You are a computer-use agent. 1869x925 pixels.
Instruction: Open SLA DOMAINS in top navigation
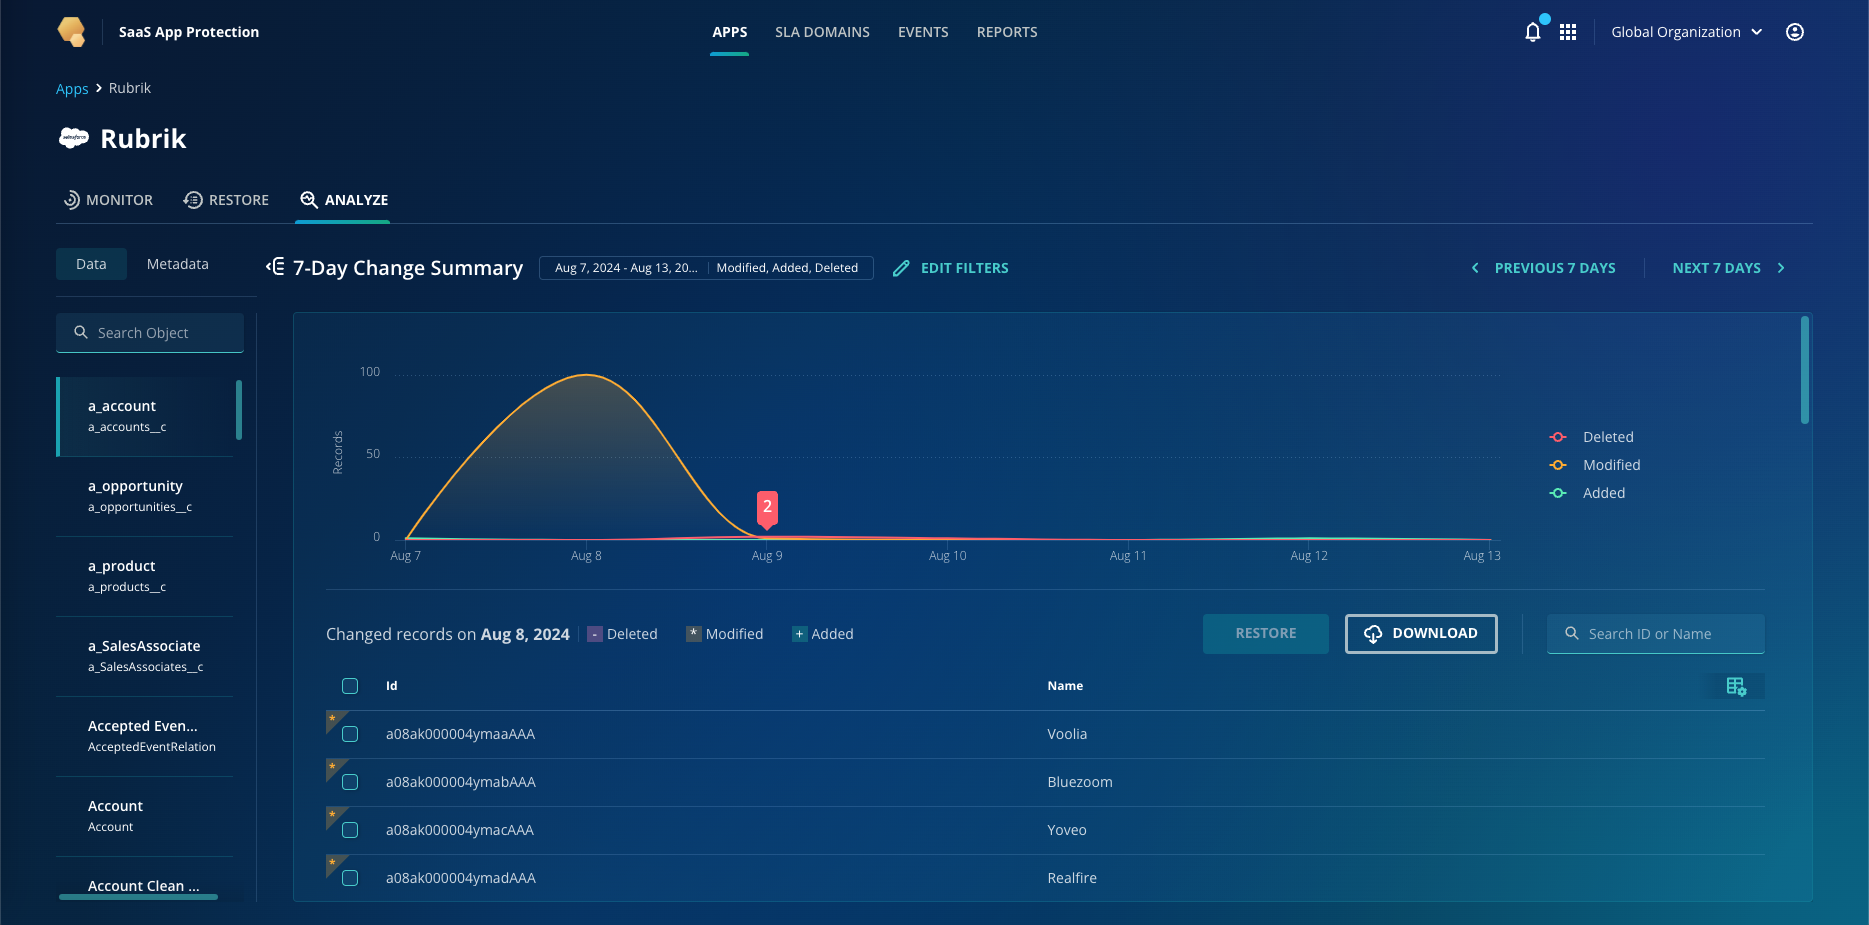(822, 32)
